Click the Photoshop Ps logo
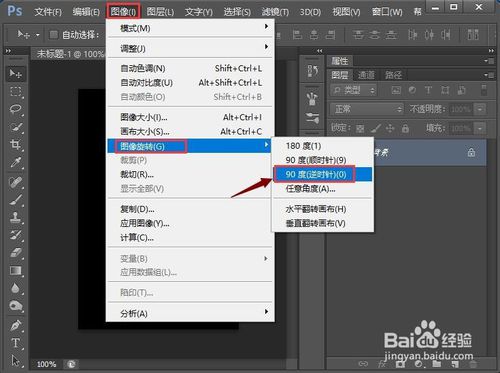The width and height of the screenshot is (500, 373). 15,11
